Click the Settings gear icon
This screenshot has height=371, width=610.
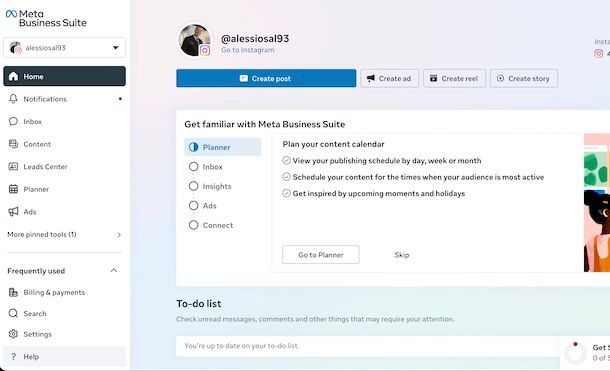pyautogui.click(x=13, y=334)
